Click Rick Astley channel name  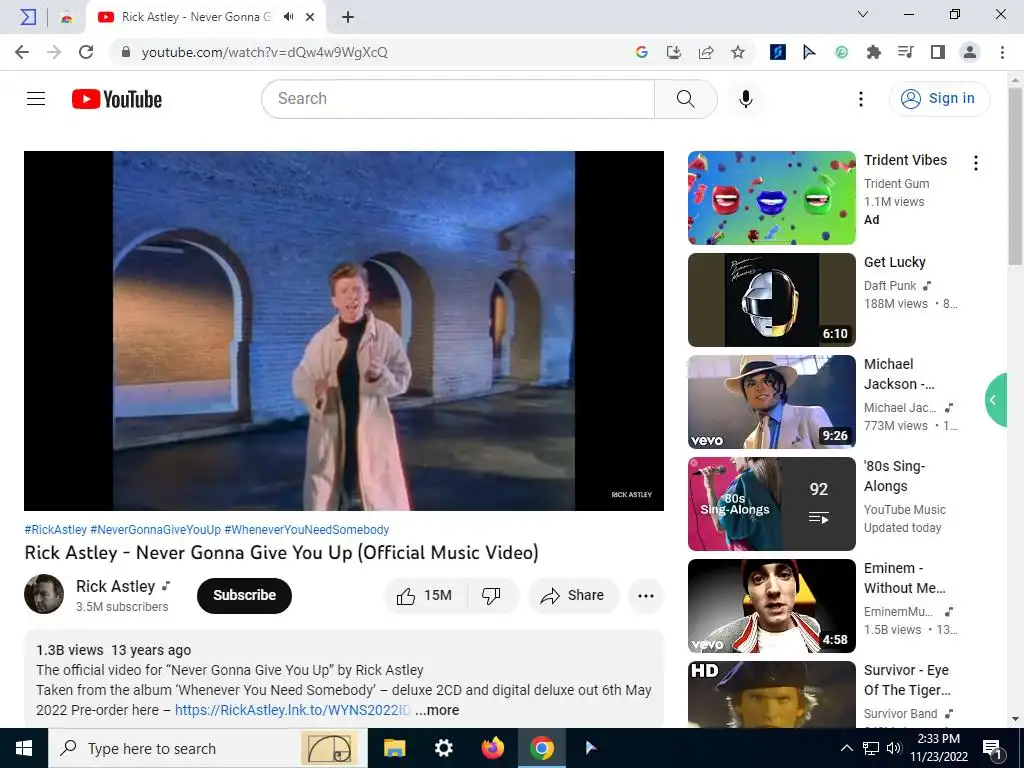point(116,586)
